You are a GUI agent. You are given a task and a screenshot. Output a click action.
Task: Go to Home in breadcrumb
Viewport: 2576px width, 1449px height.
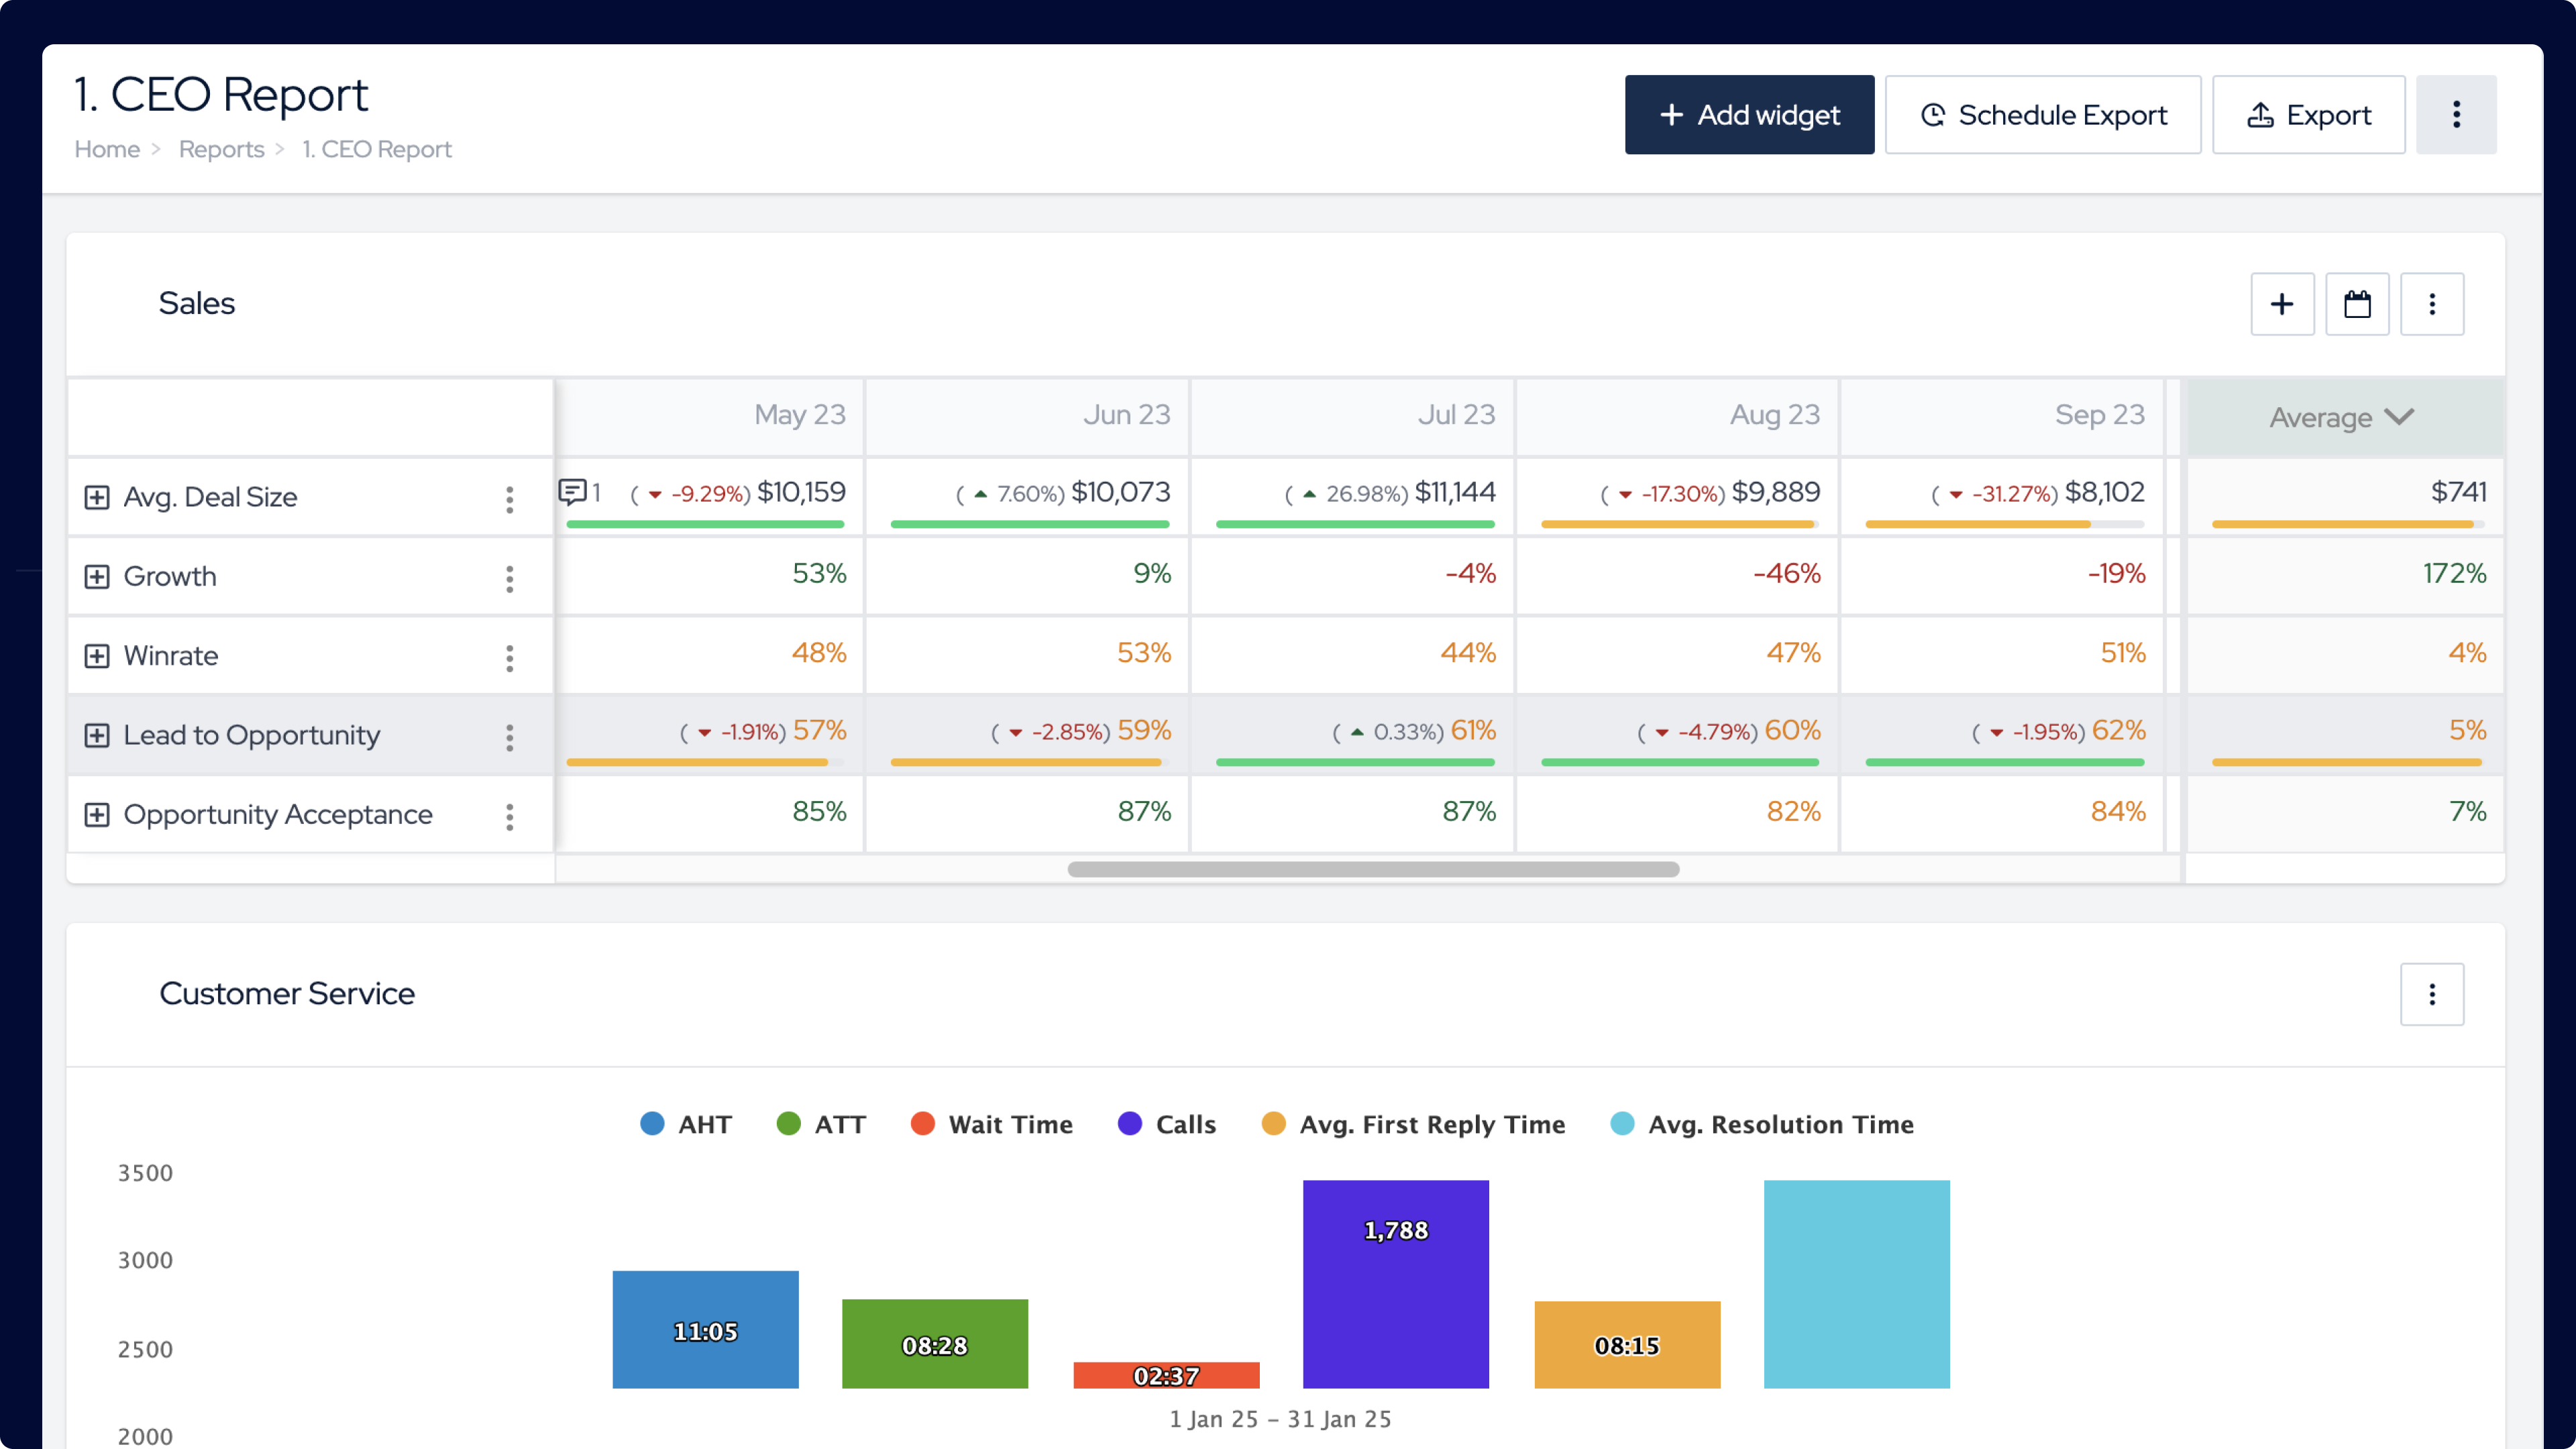[107, 149]
